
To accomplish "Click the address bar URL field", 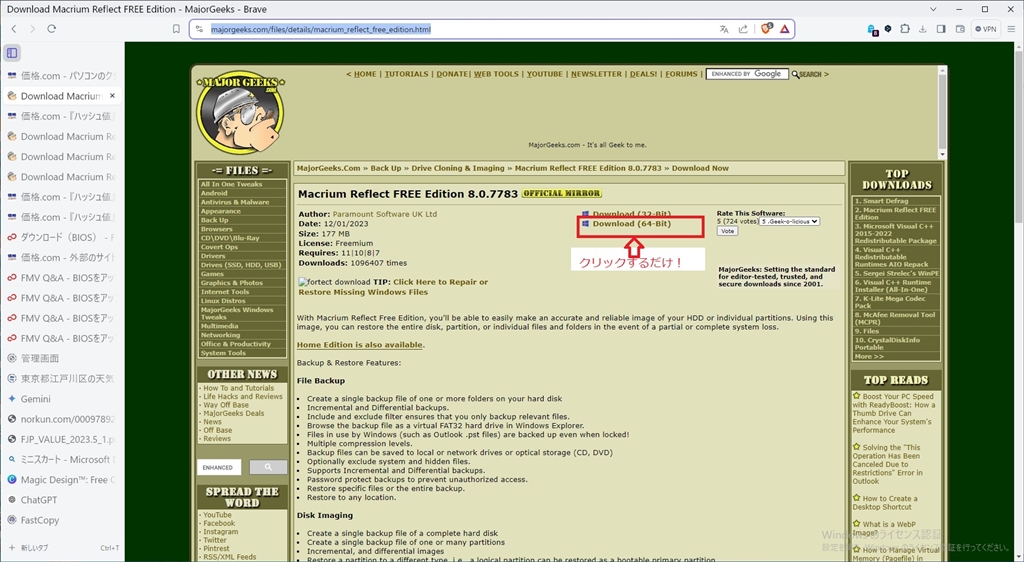I will point(457,29).
